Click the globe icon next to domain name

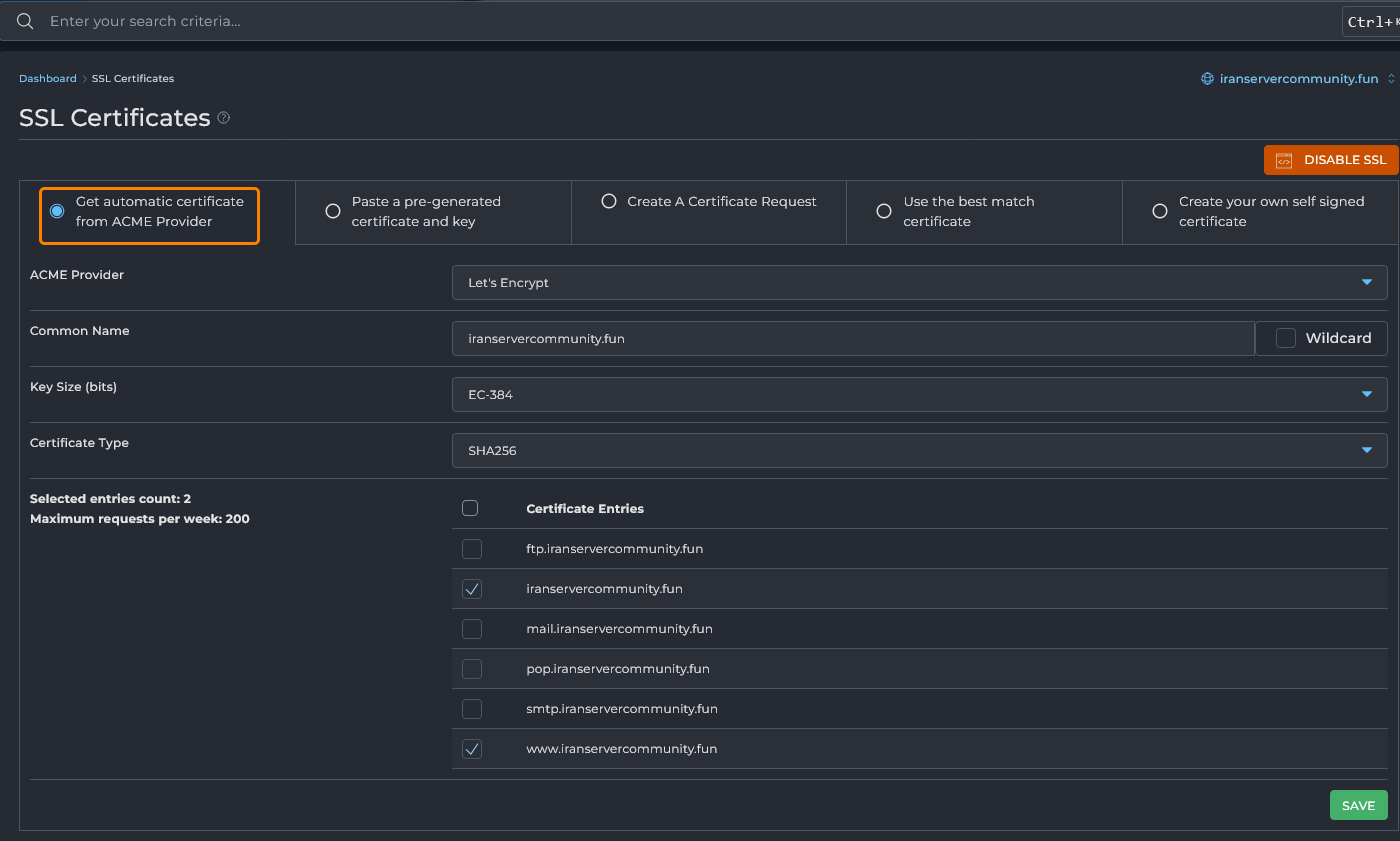1207,79
